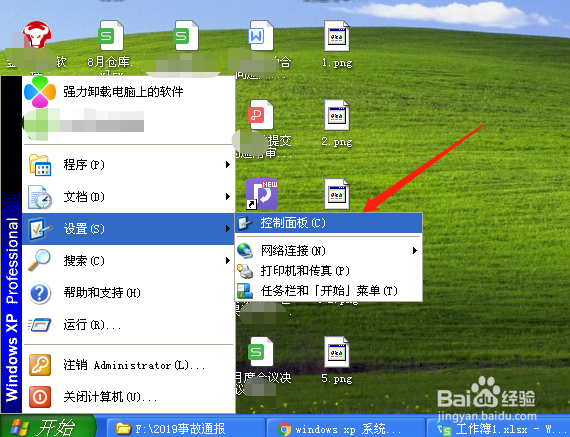Click the red 关闭计算机 power icon
Screen dimensions: 570x437
[x=40, y=396]
